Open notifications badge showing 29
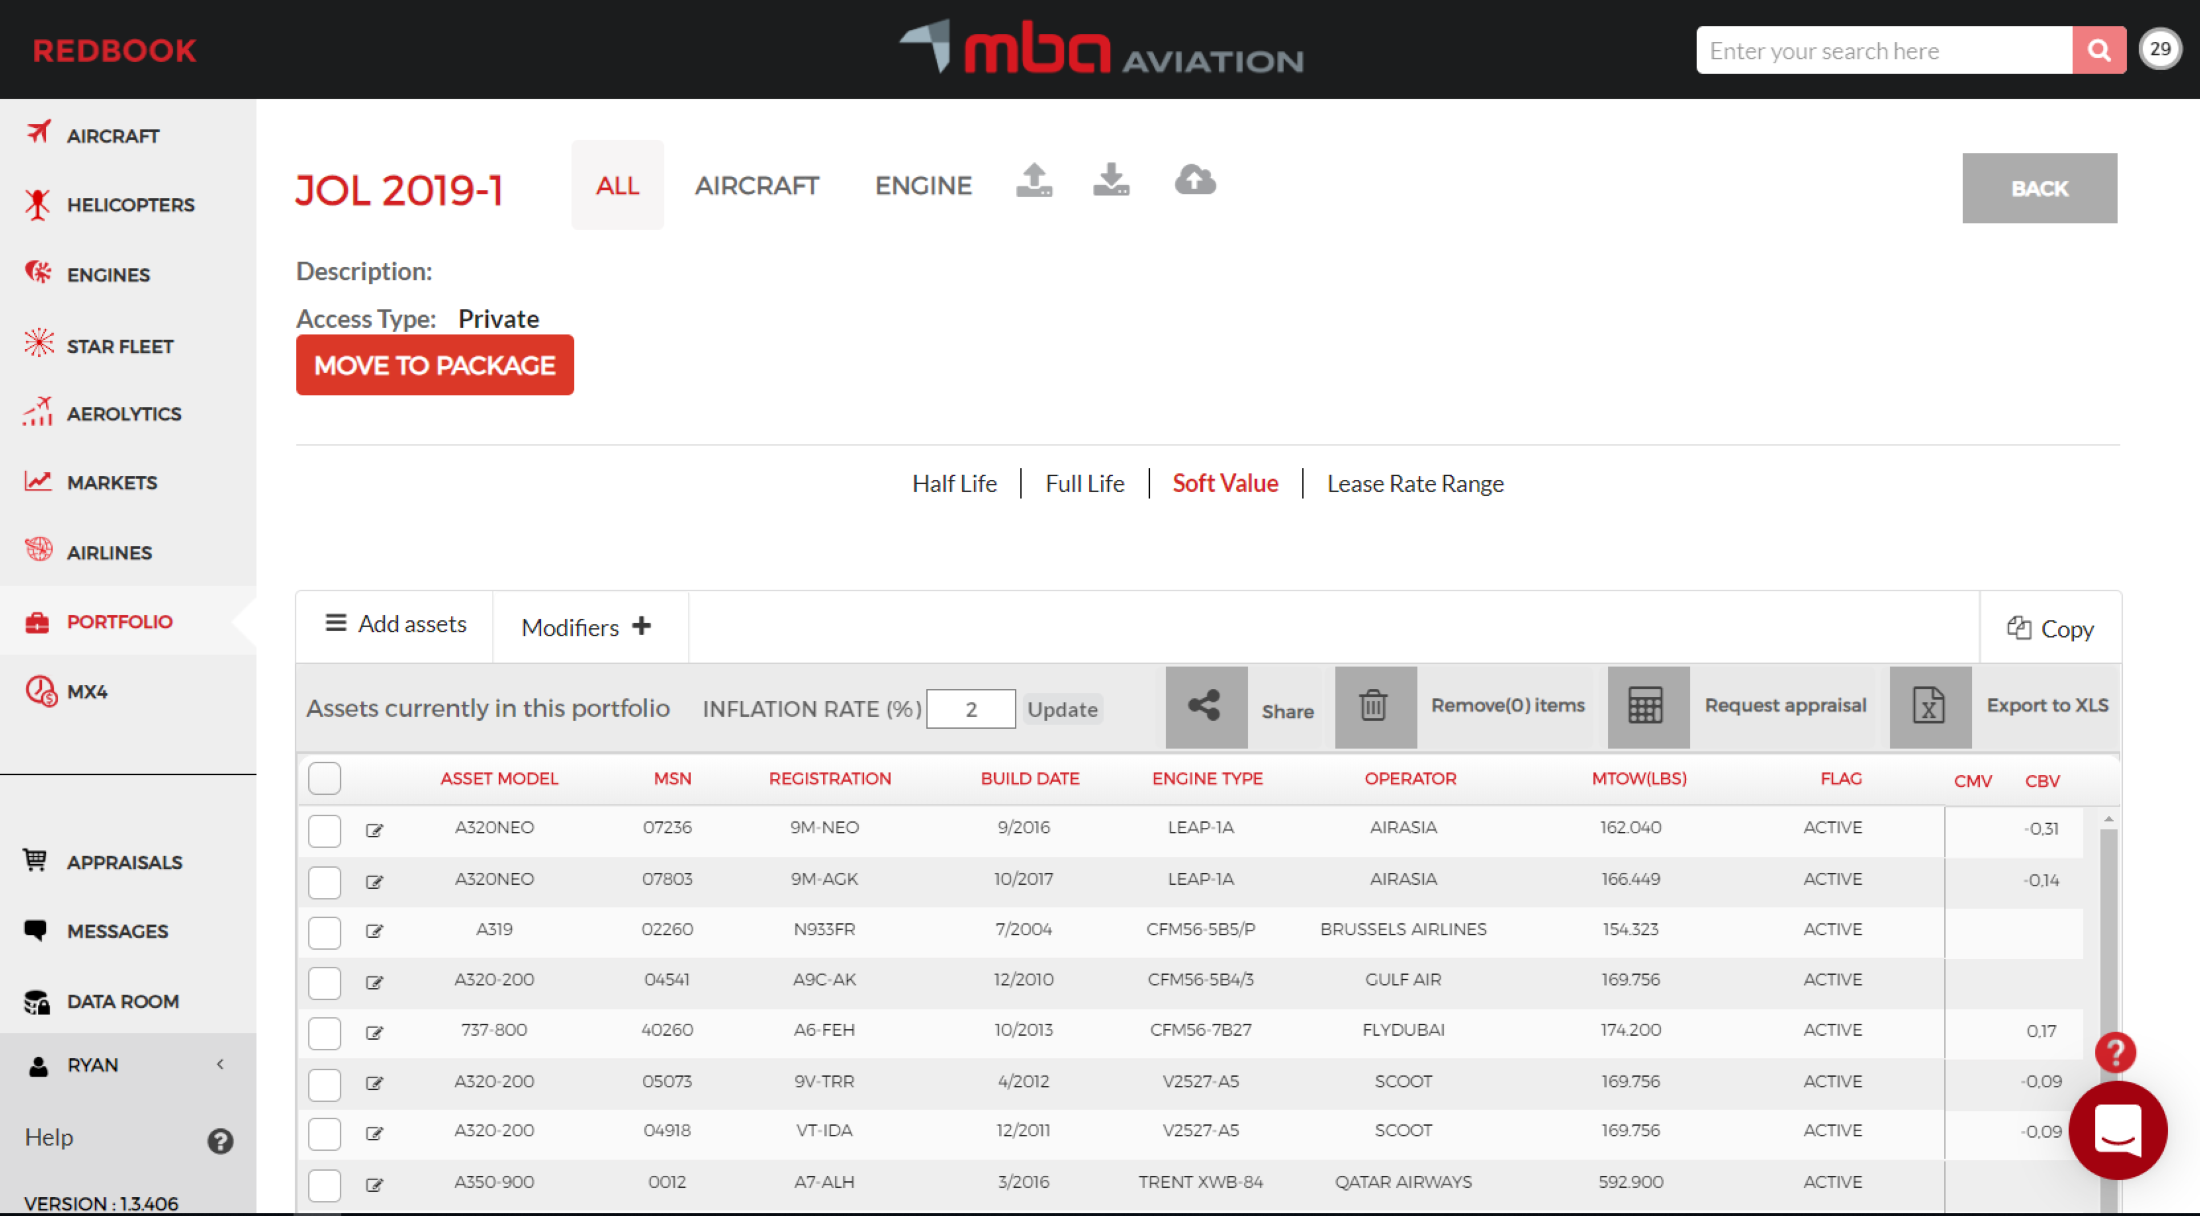Viewport: 2200px width, 1216px height. point(2160,49)
